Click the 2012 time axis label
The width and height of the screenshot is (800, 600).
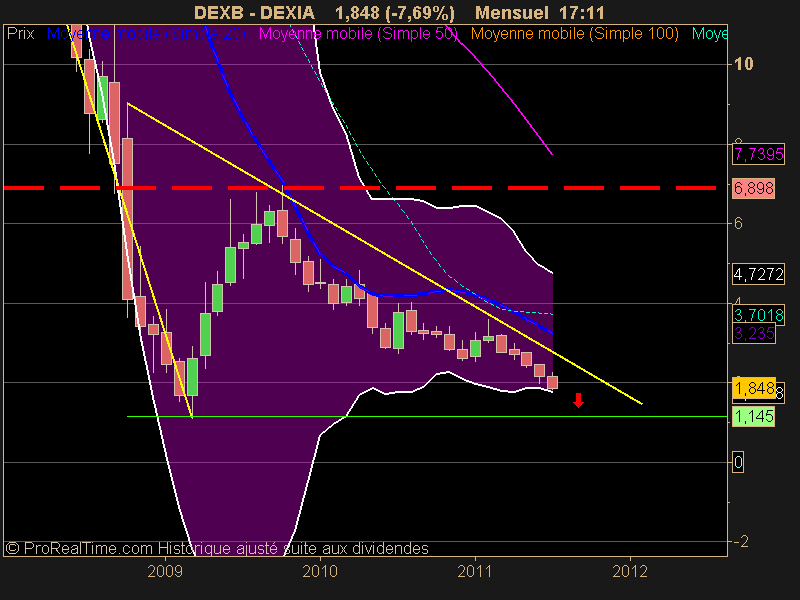(x=630, y=571)
